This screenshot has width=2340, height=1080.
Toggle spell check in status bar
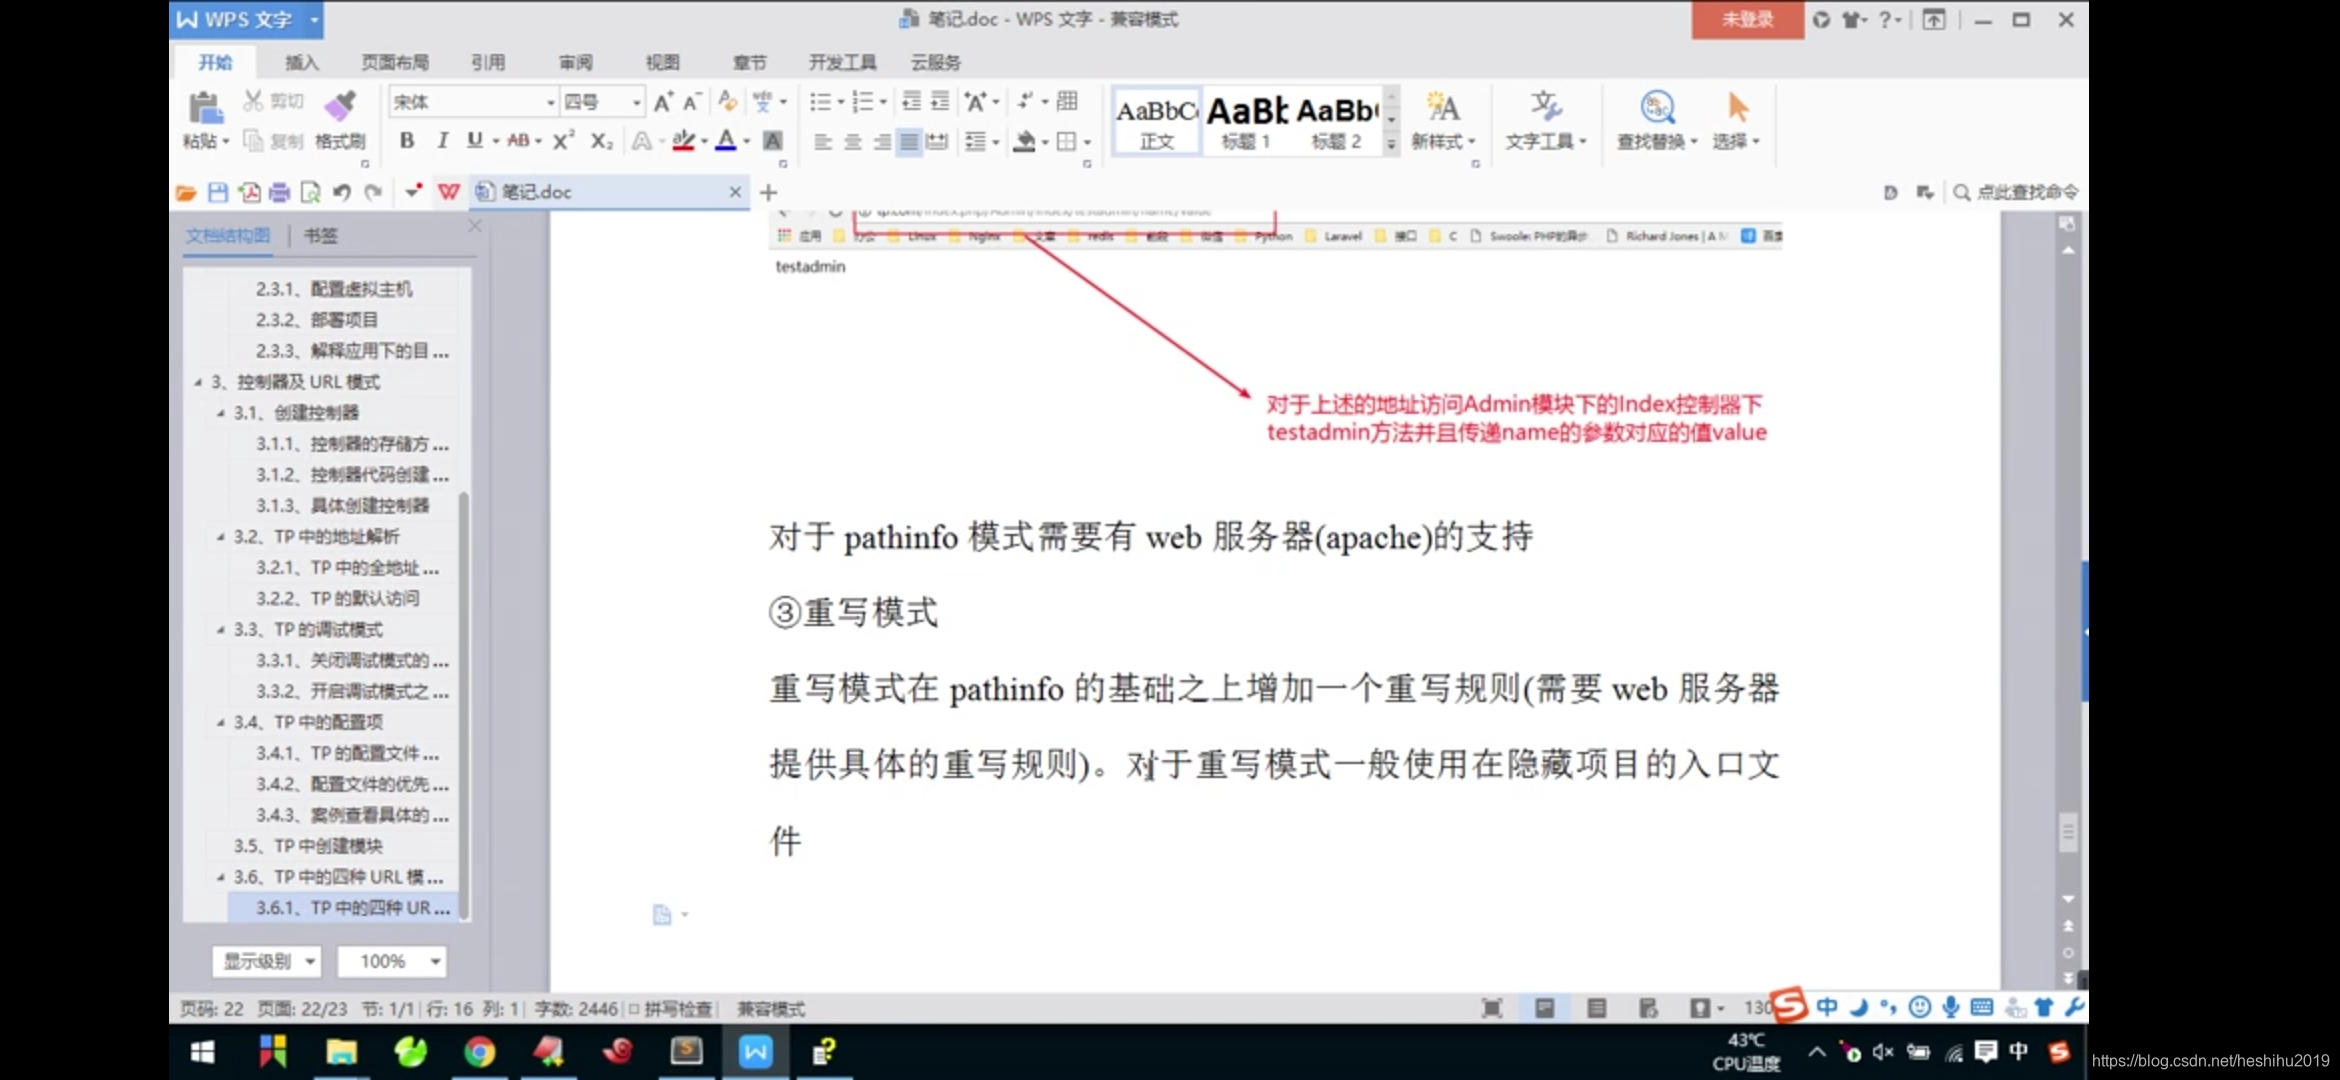pos(670,1009)
